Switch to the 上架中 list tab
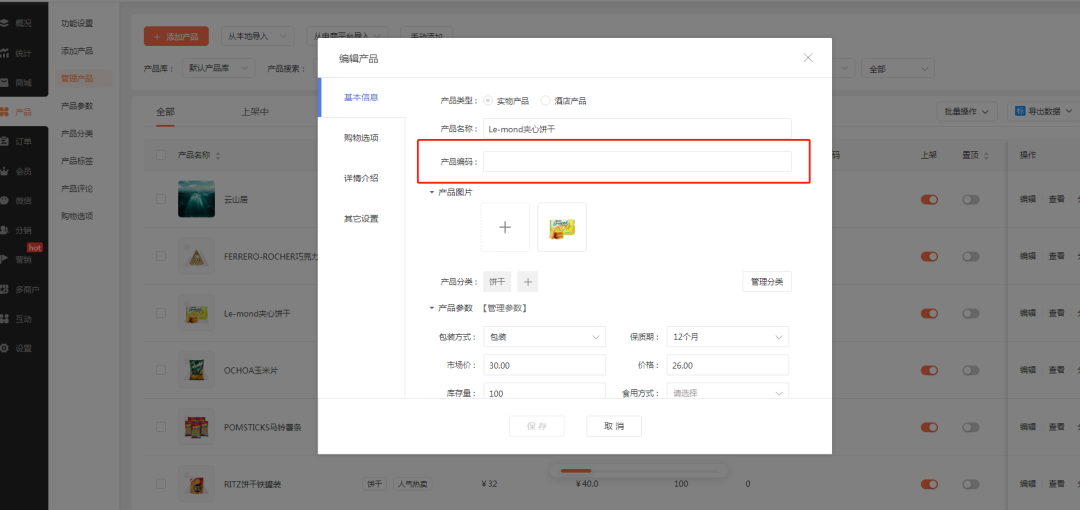Image resolution: width=1080 pixels, height=510 pixels. (x=255, y=112)
